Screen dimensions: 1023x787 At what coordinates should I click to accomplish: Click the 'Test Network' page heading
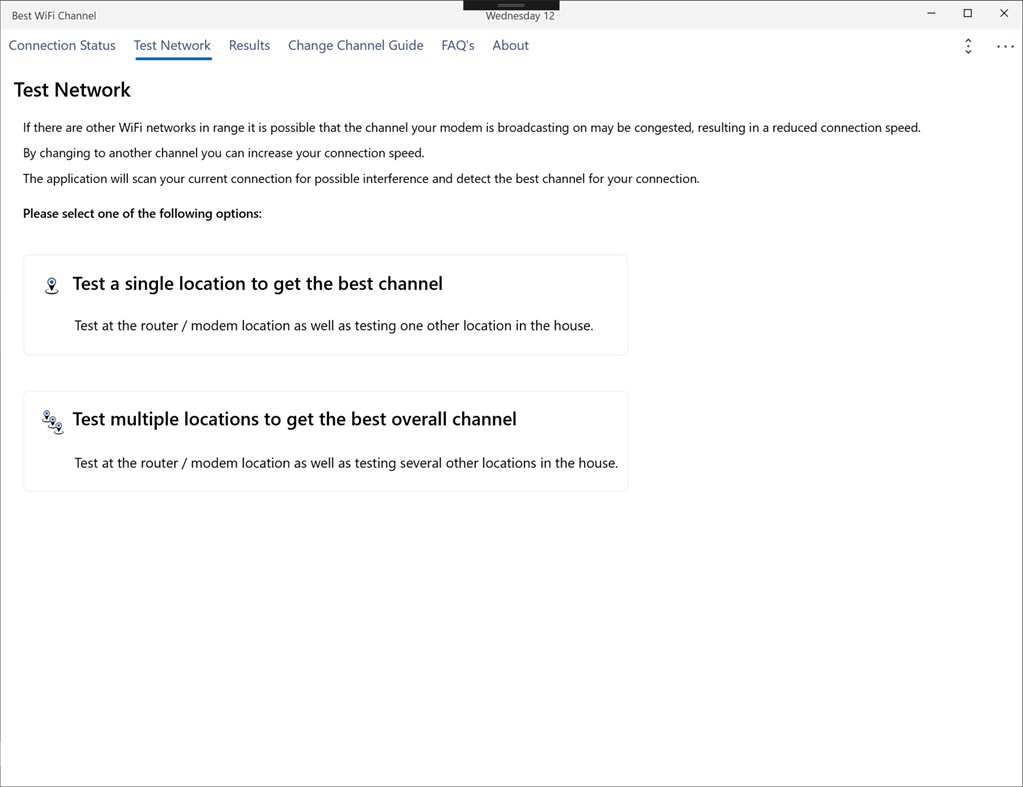(72, 89)
